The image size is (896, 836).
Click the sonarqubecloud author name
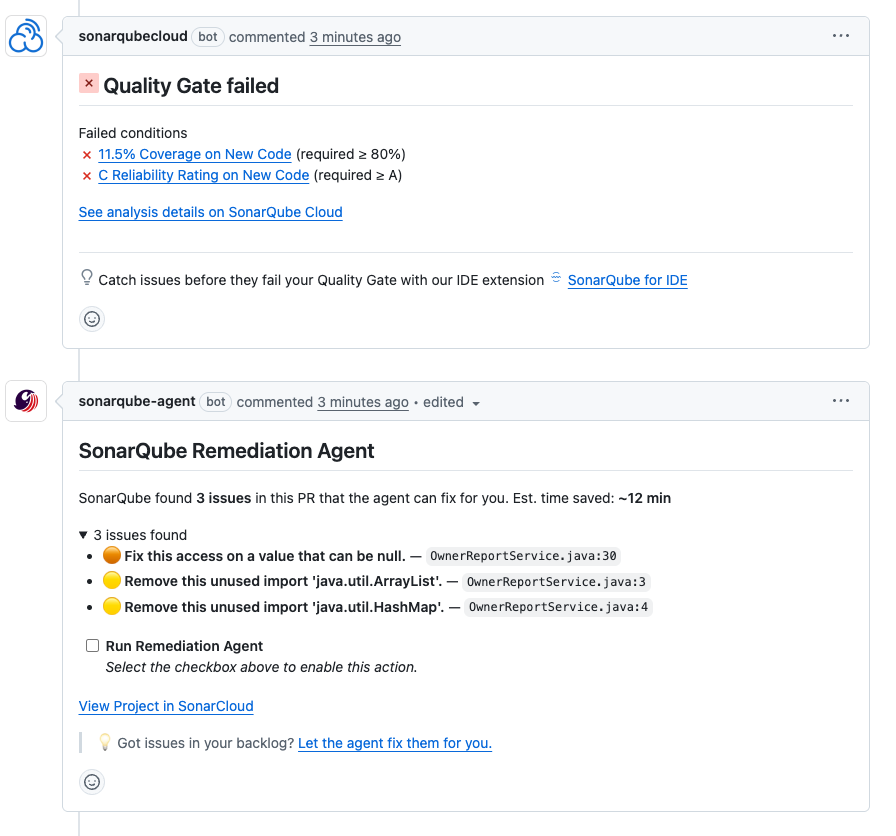click(x=133, y=36)
